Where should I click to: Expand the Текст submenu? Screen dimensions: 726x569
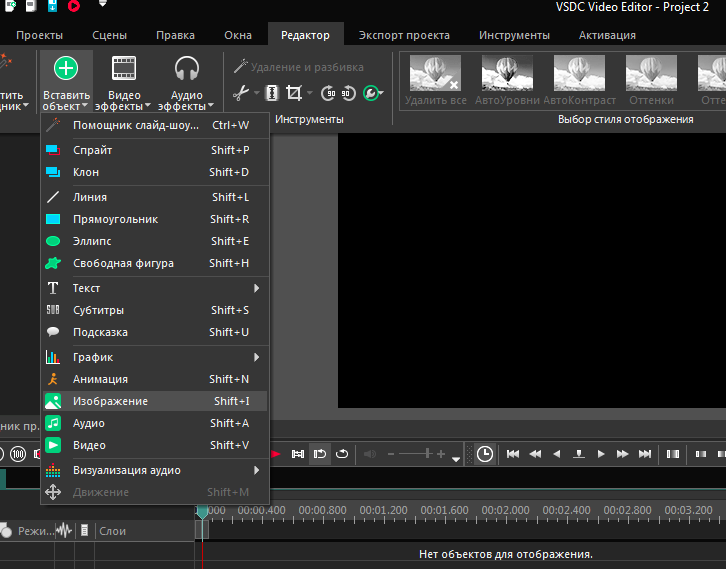[155, 288]
